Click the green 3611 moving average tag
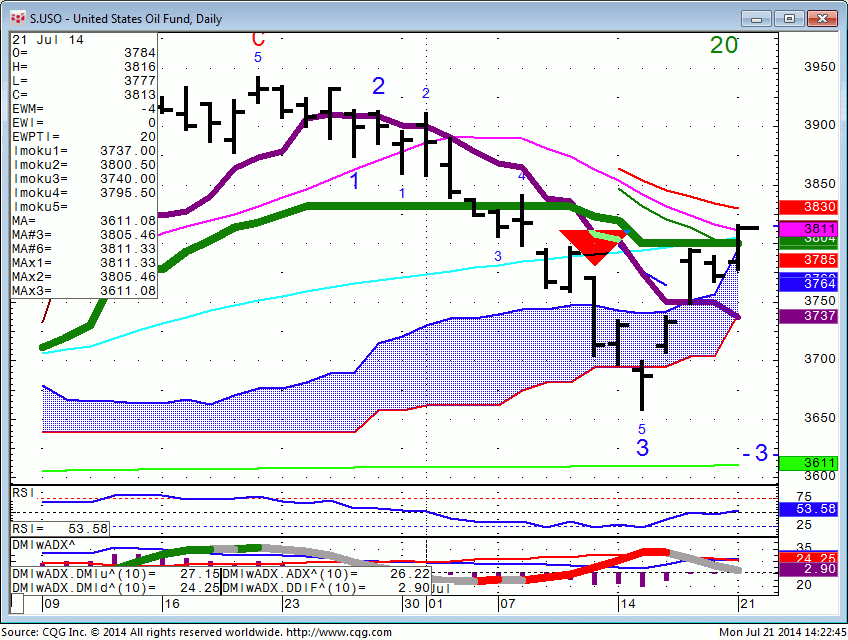The width and height of the screenshot is (848, 640). [819, 463]
